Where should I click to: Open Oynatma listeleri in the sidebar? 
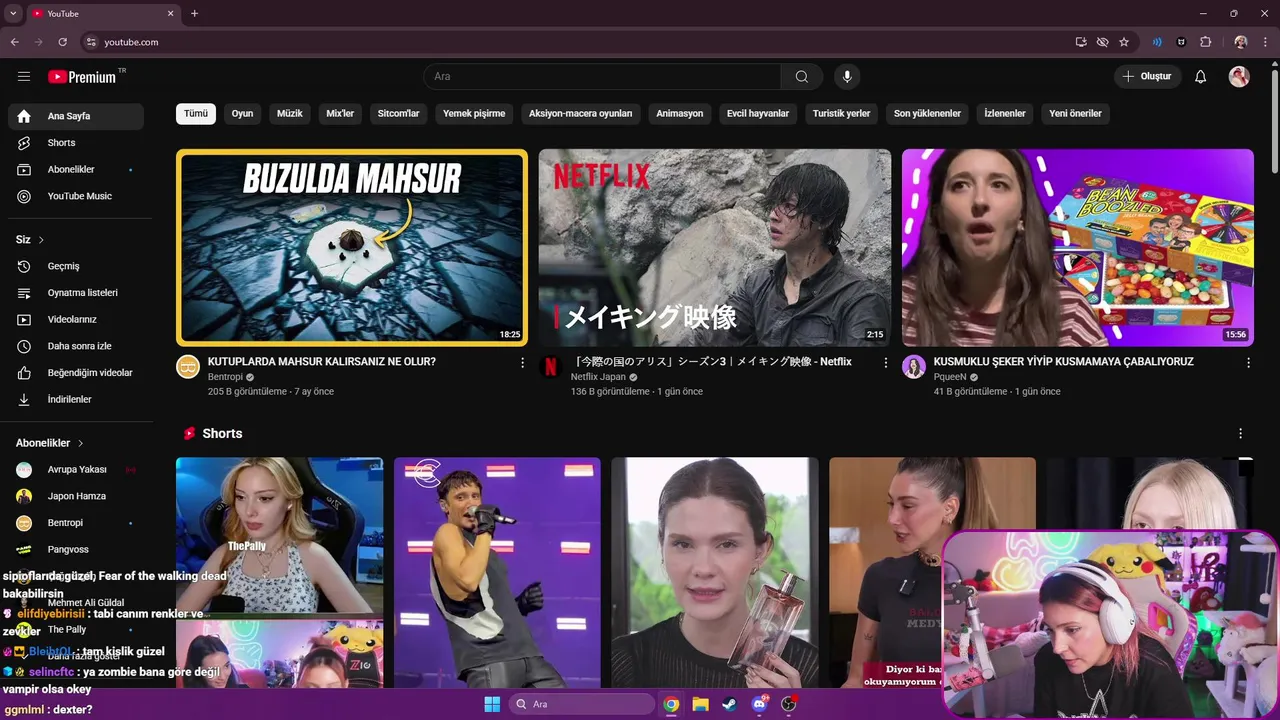[x=76, y=293]
